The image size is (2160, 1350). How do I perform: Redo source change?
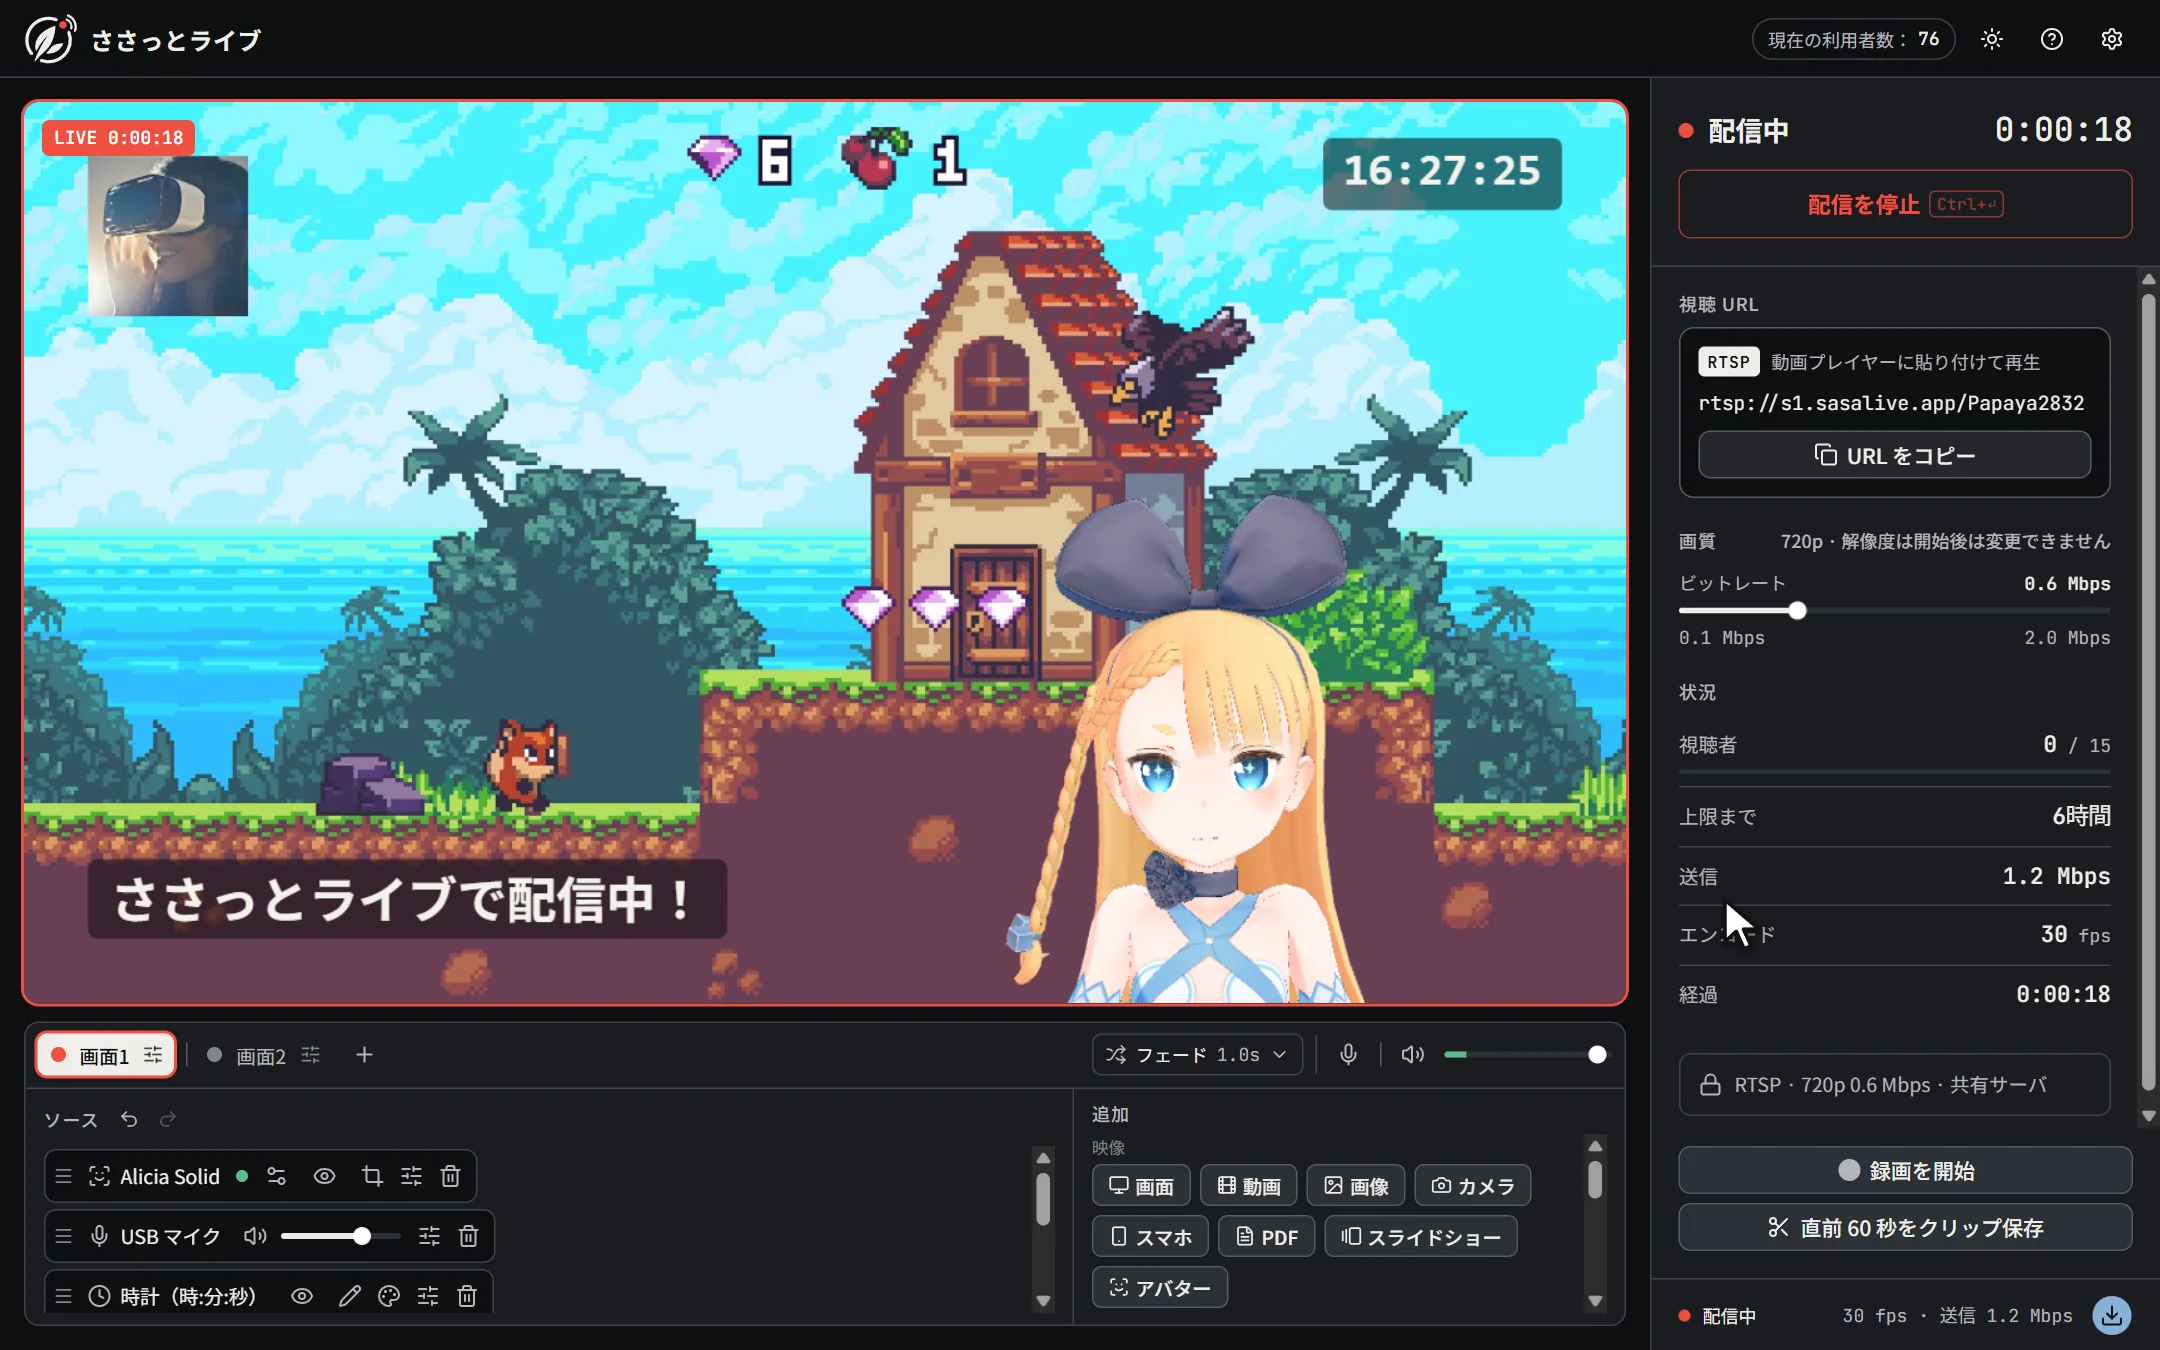(x=168, y=1119)
